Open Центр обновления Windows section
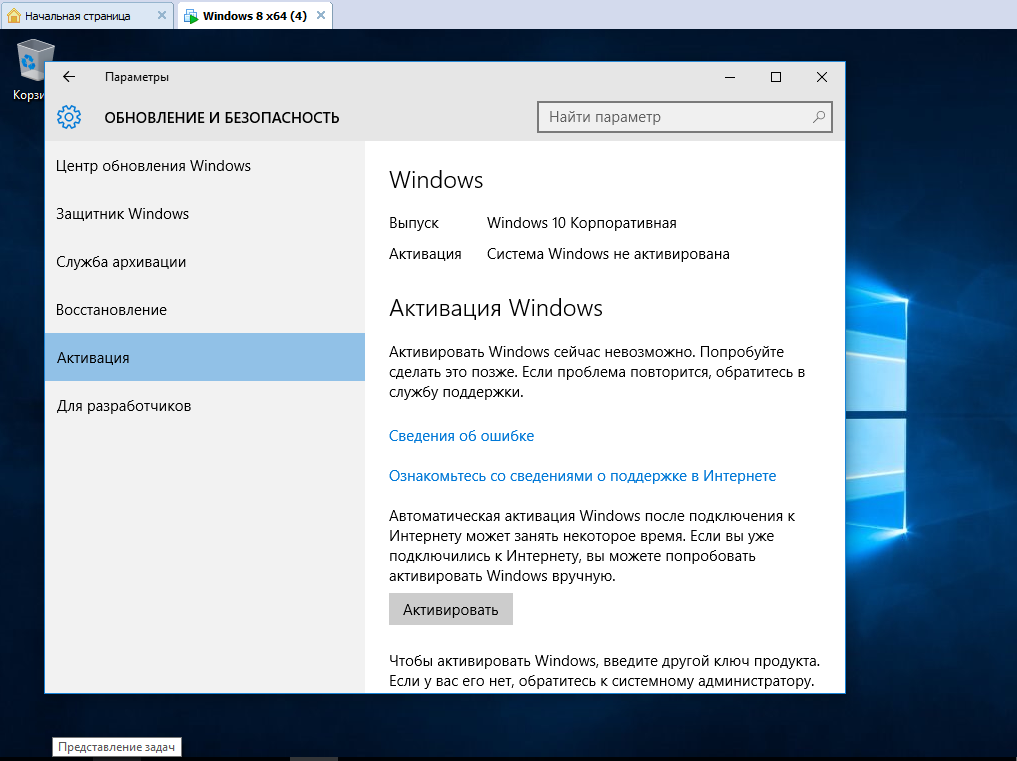The image size is (1017, 761). point(205,166)
